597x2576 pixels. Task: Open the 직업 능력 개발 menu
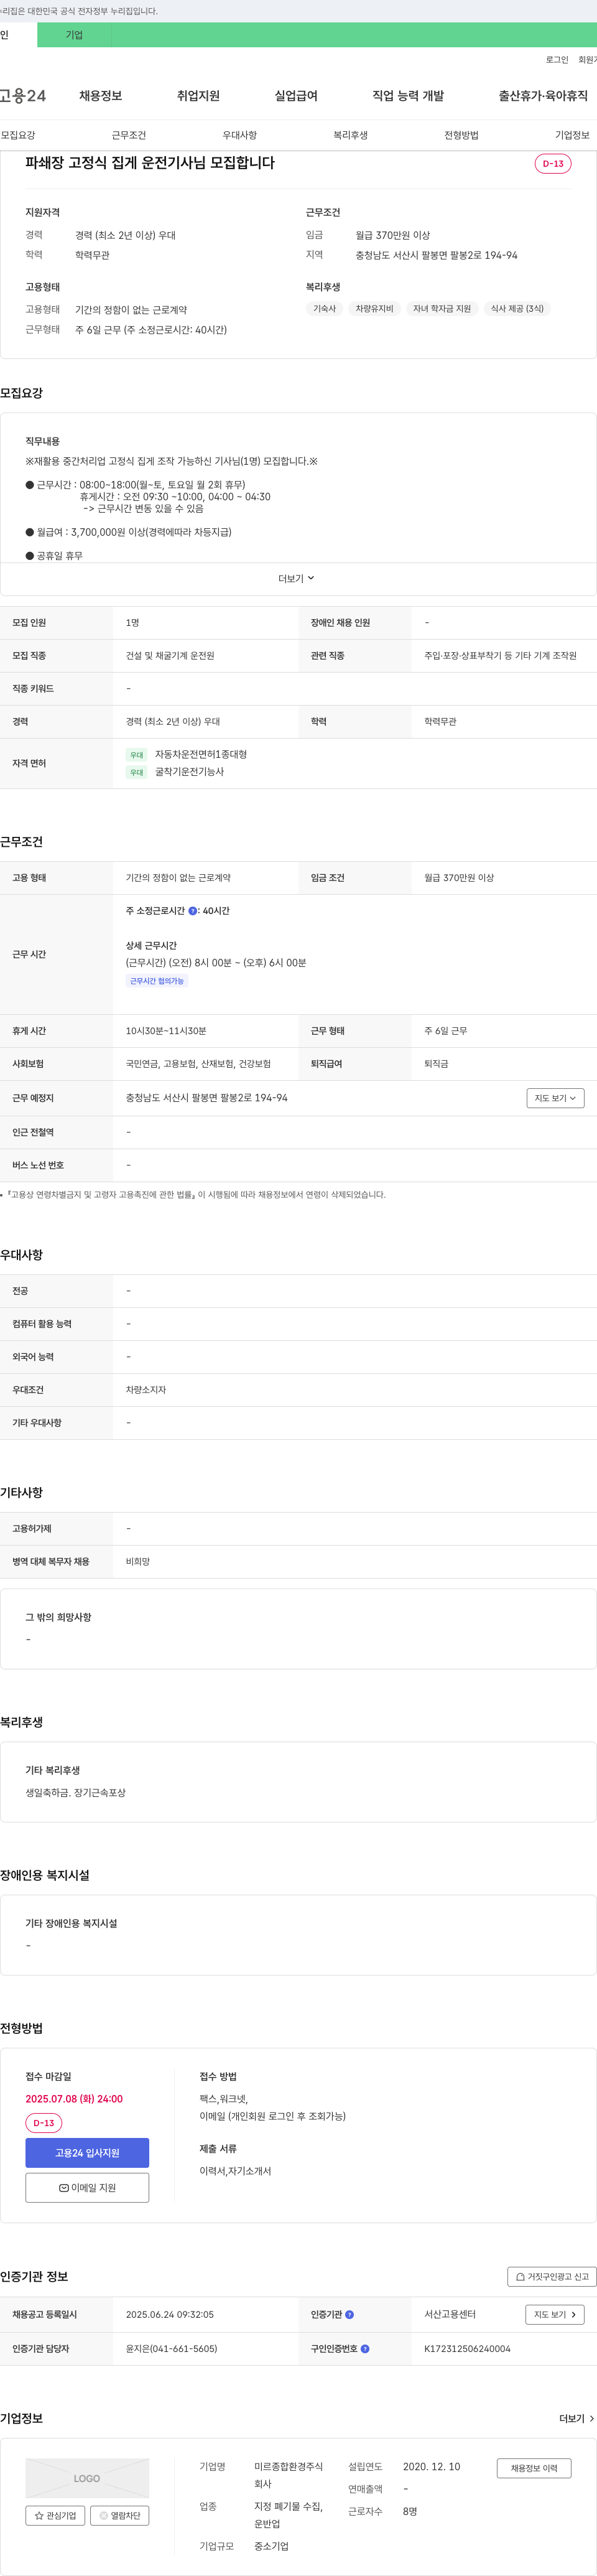408,96
